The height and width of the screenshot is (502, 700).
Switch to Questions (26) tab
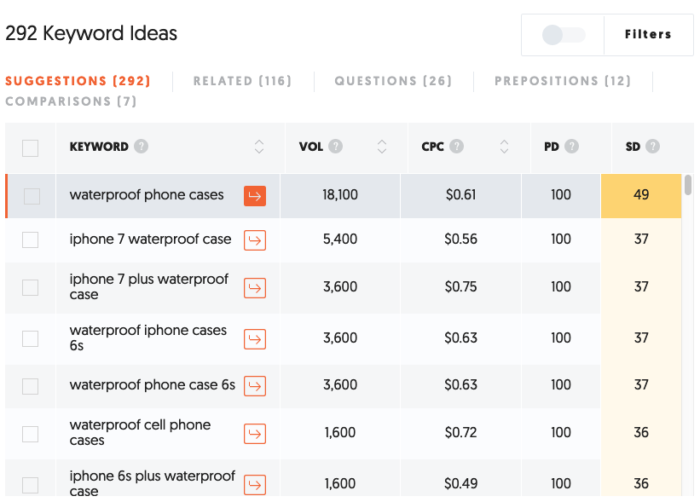click(393, 81)
